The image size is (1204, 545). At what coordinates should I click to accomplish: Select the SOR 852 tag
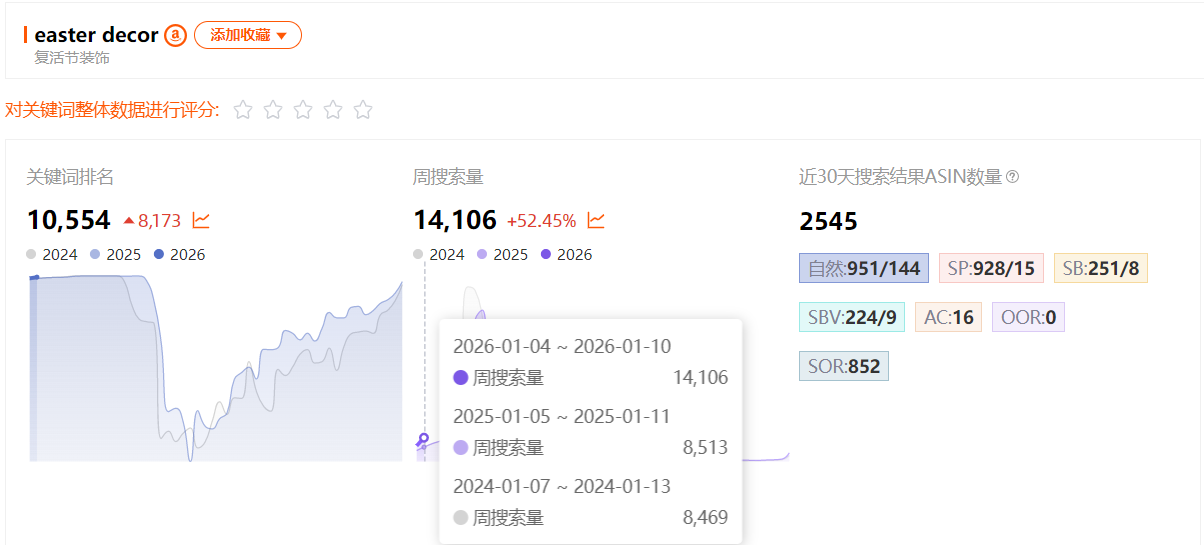844,366
